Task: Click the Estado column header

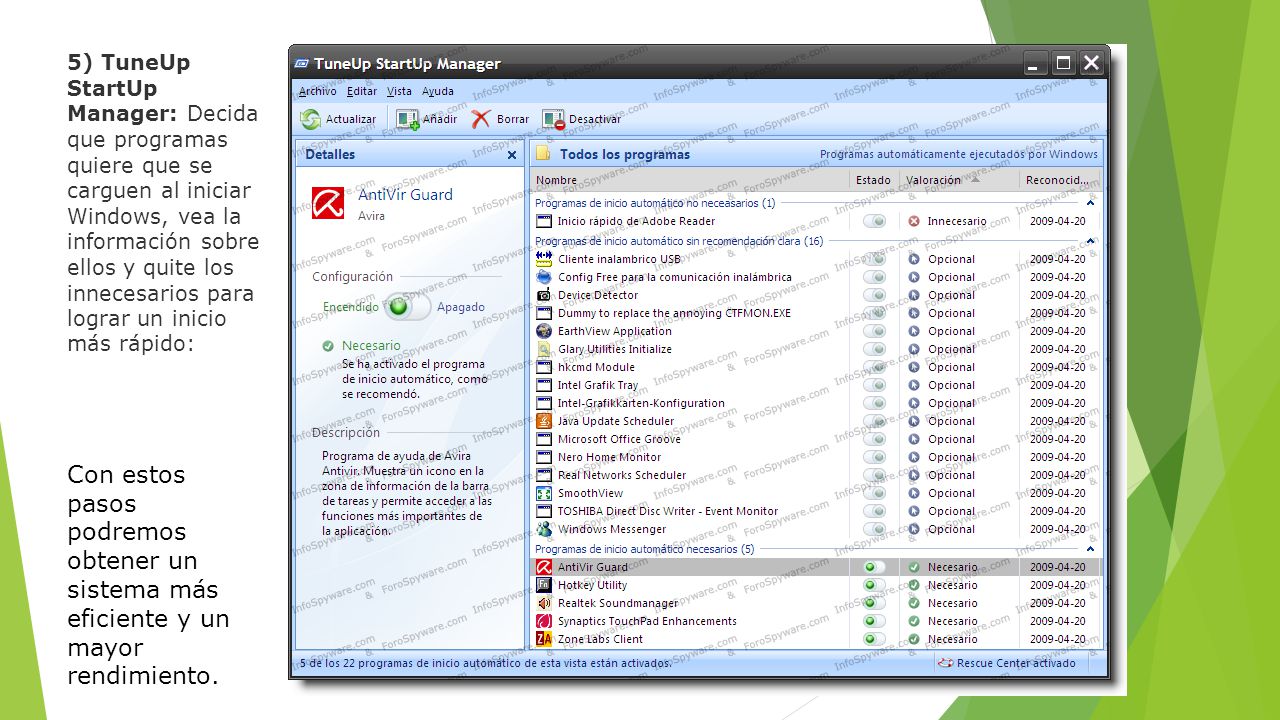Action: pyautogui.click(x=874, y=180)
